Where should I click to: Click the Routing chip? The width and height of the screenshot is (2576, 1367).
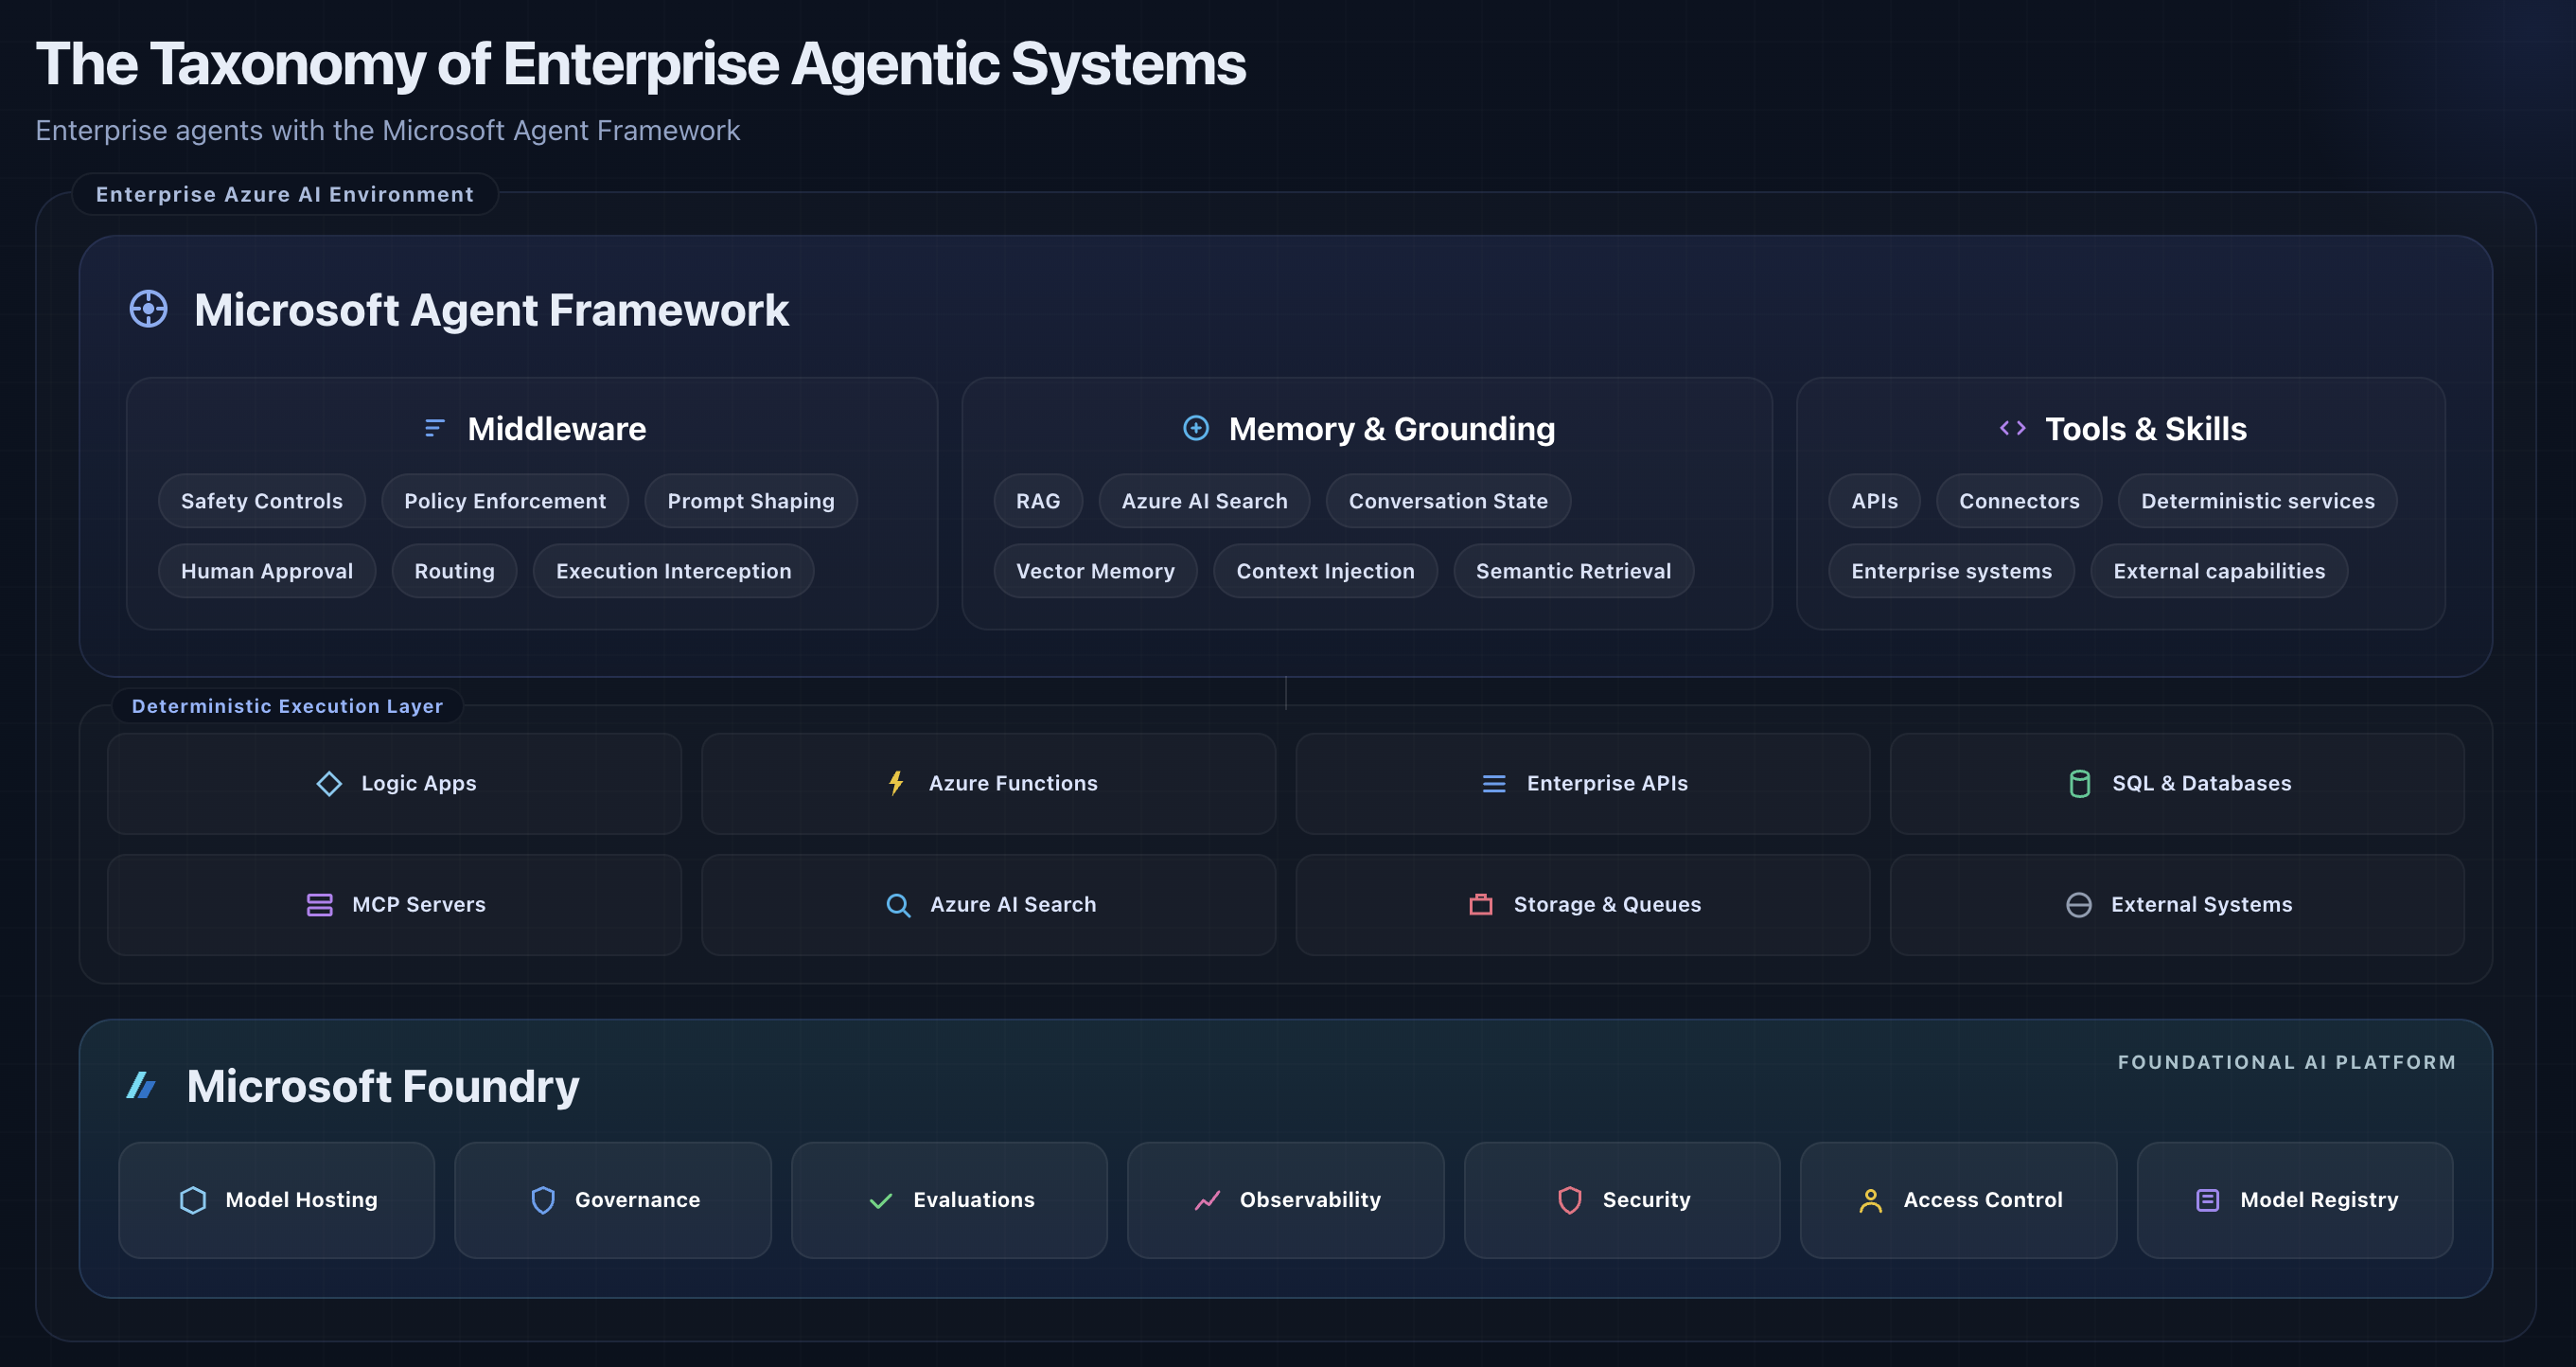[455, 571]
